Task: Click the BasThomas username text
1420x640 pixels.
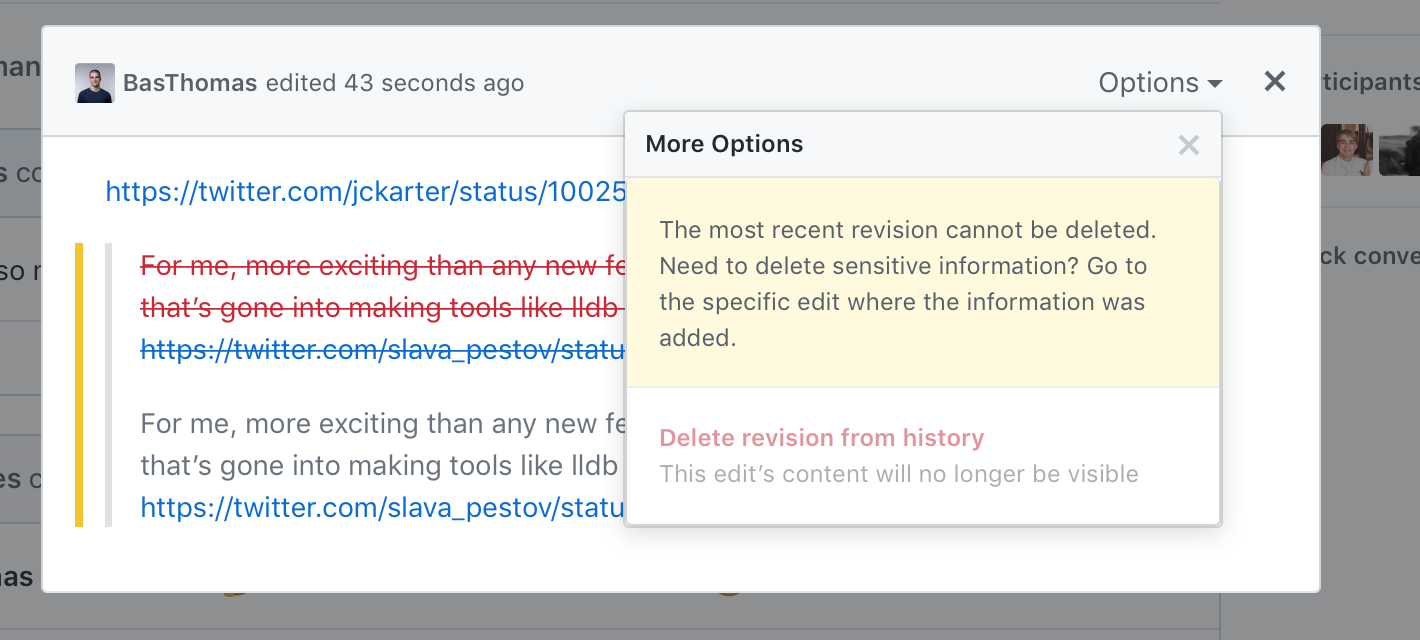Action: click(188, 82)
